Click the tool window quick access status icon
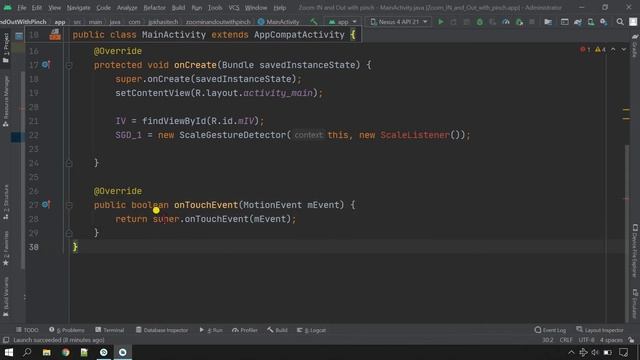The height and width of the screenshot is (360, 640). 6,340
